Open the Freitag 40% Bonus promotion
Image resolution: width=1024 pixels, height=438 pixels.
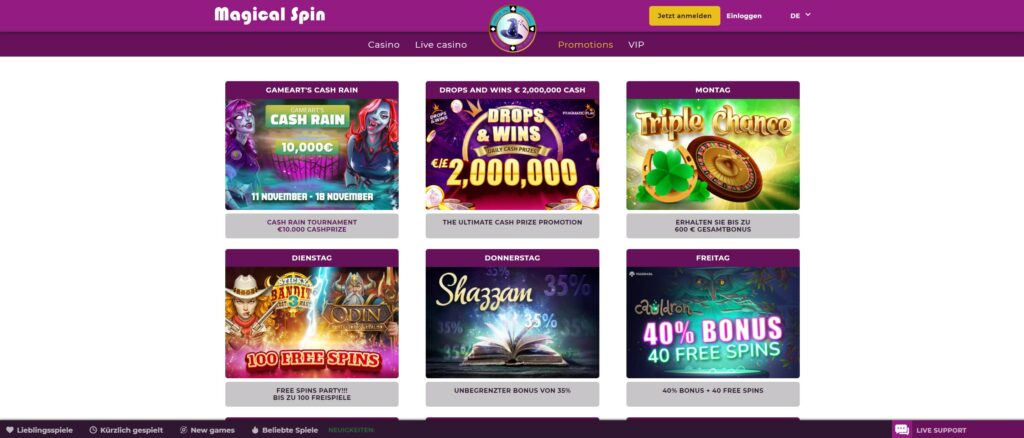tap(712, 322)
